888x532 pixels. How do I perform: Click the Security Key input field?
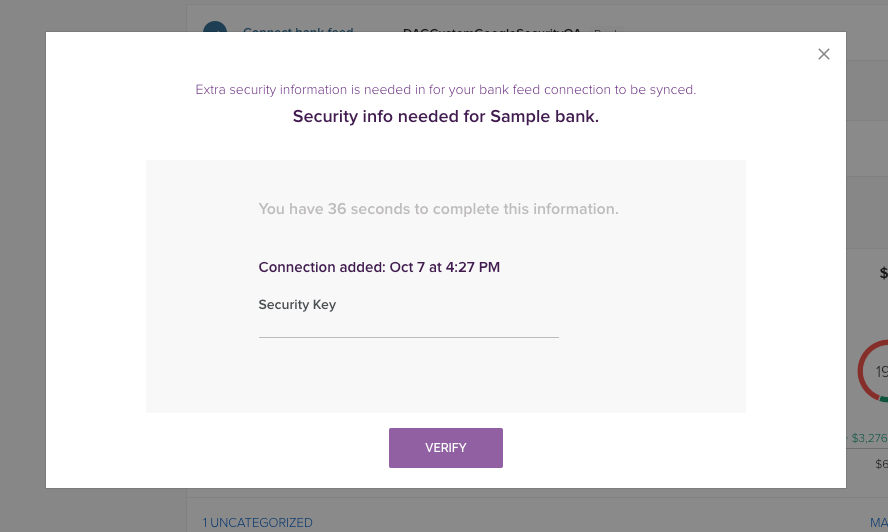pos(408,326)
